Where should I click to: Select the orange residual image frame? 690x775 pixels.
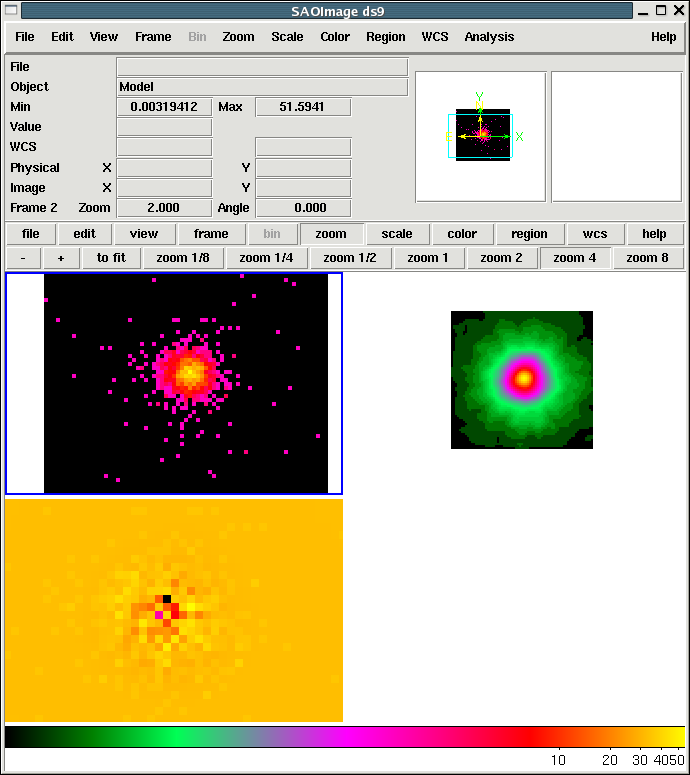[x=174, y=610]
